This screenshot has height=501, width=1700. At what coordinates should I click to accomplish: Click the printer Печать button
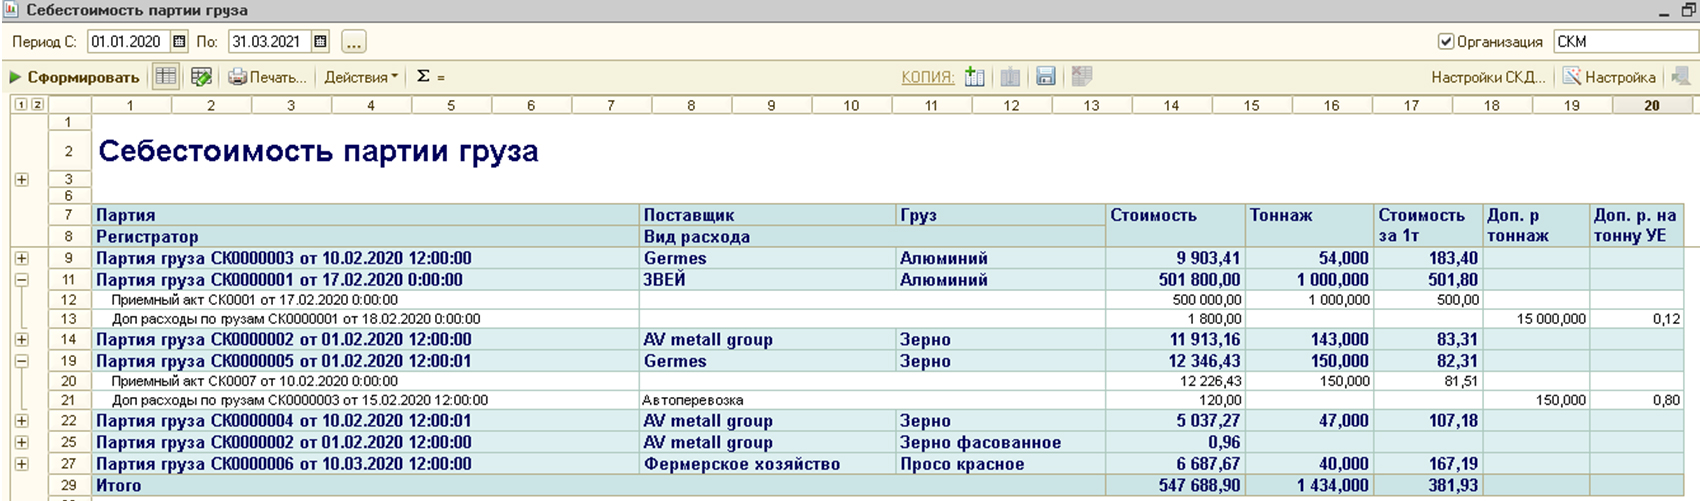coord(267,77)
